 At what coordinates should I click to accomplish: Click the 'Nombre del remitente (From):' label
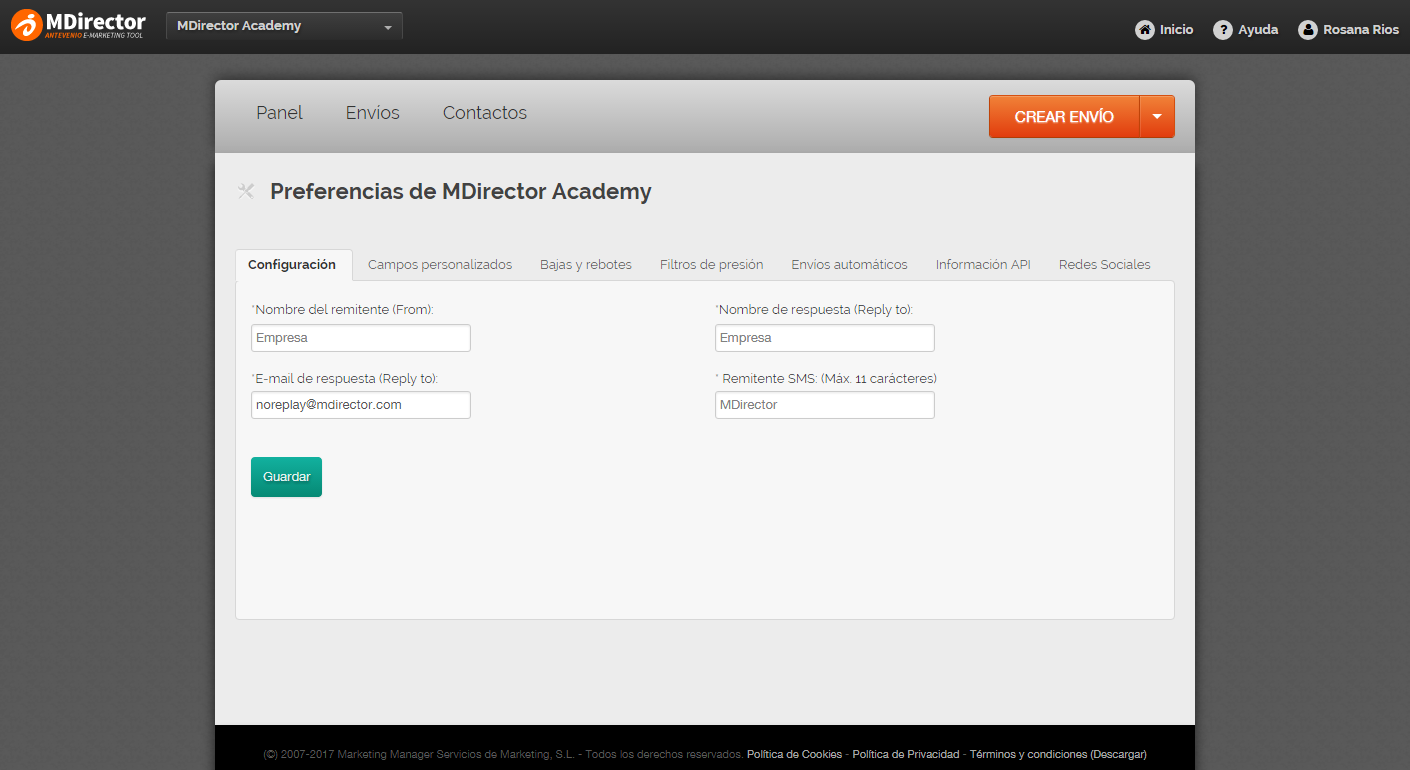pos(343,310)
